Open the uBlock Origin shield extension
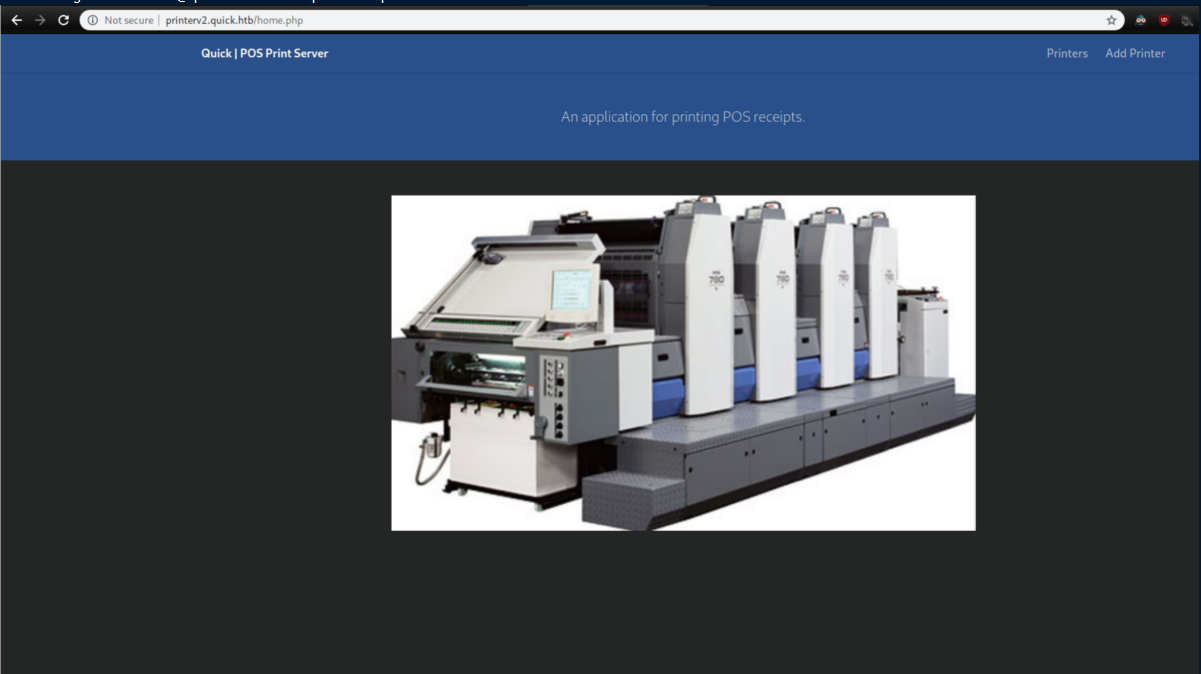 1164,20
